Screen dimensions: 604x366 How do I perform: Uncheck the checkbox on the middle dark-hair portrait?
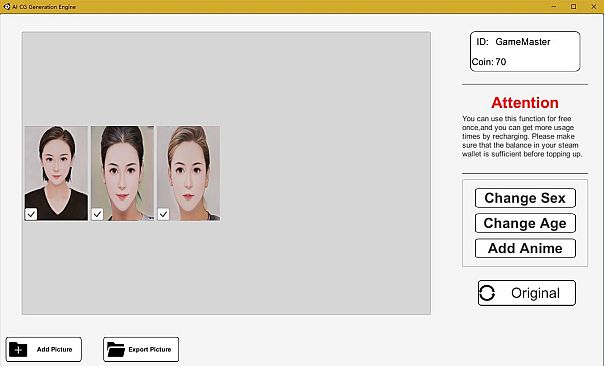tap(97, 214)
